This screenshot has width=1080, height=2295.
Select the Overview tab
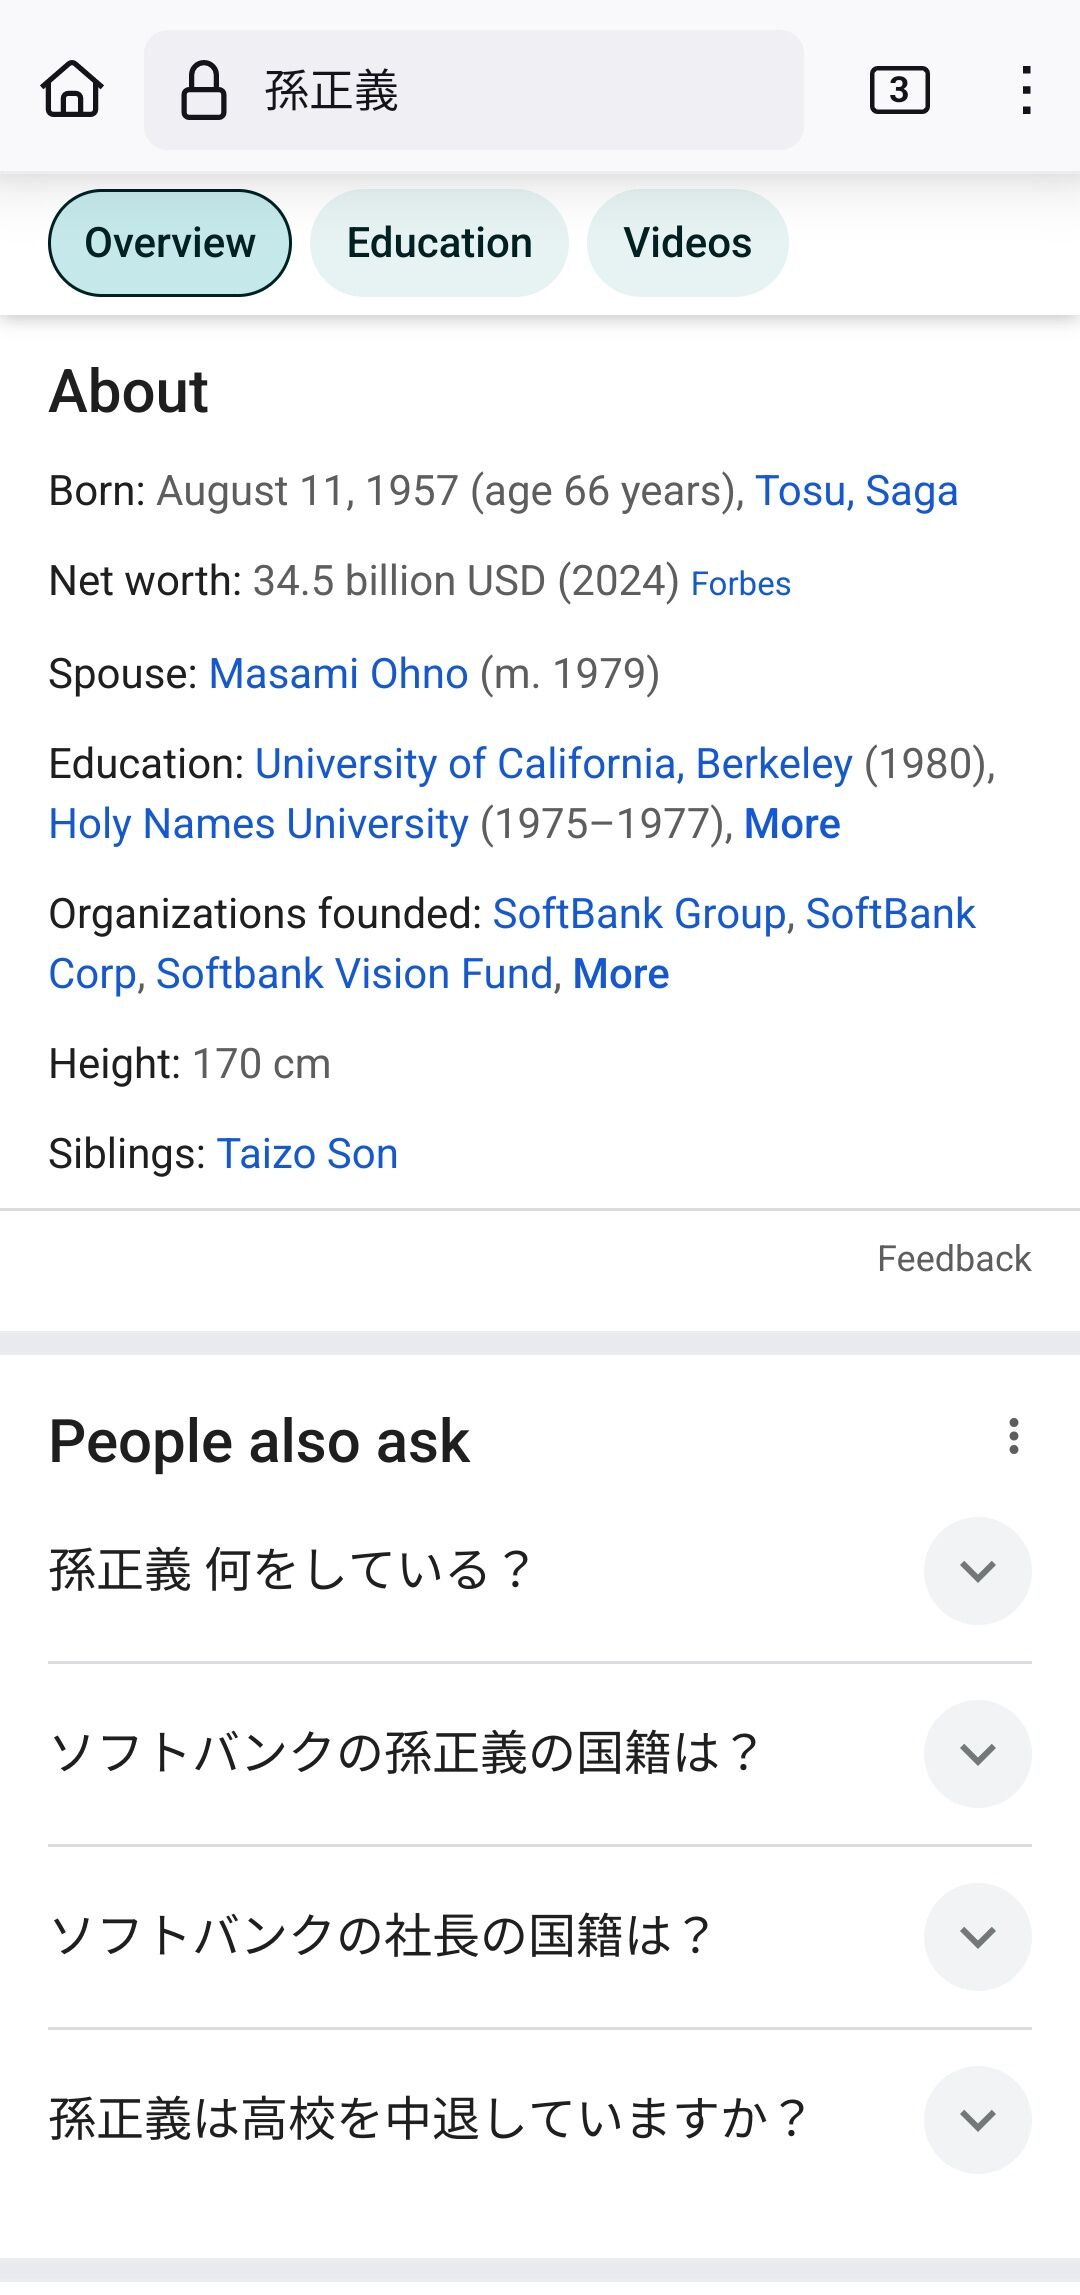point(170,243)
